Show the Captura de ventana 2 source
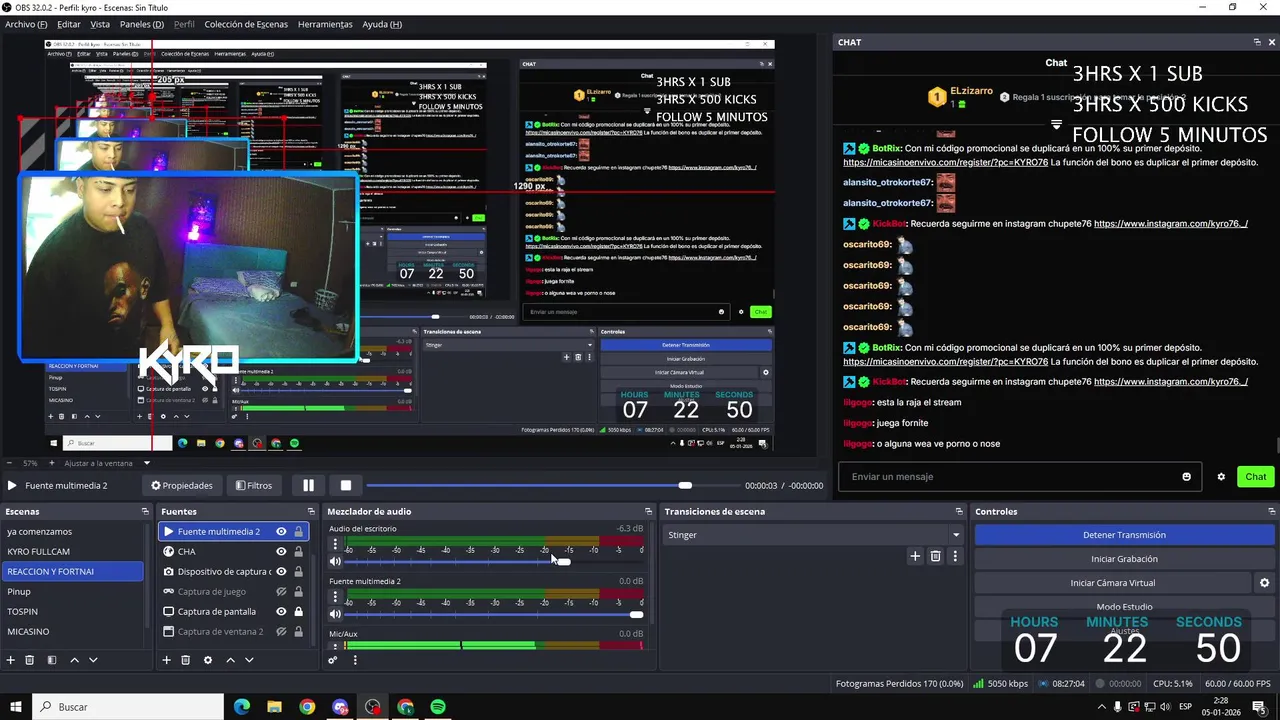Screen dimensions: 1280x720 (x=281, y=632)
